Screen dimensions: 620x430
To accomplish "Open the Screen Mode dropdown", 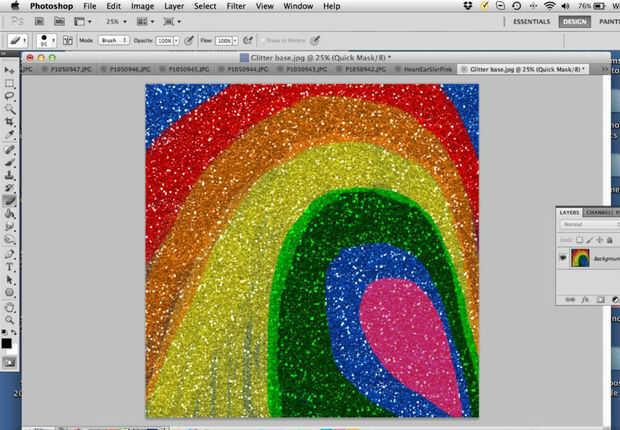I will coord(172,21).
